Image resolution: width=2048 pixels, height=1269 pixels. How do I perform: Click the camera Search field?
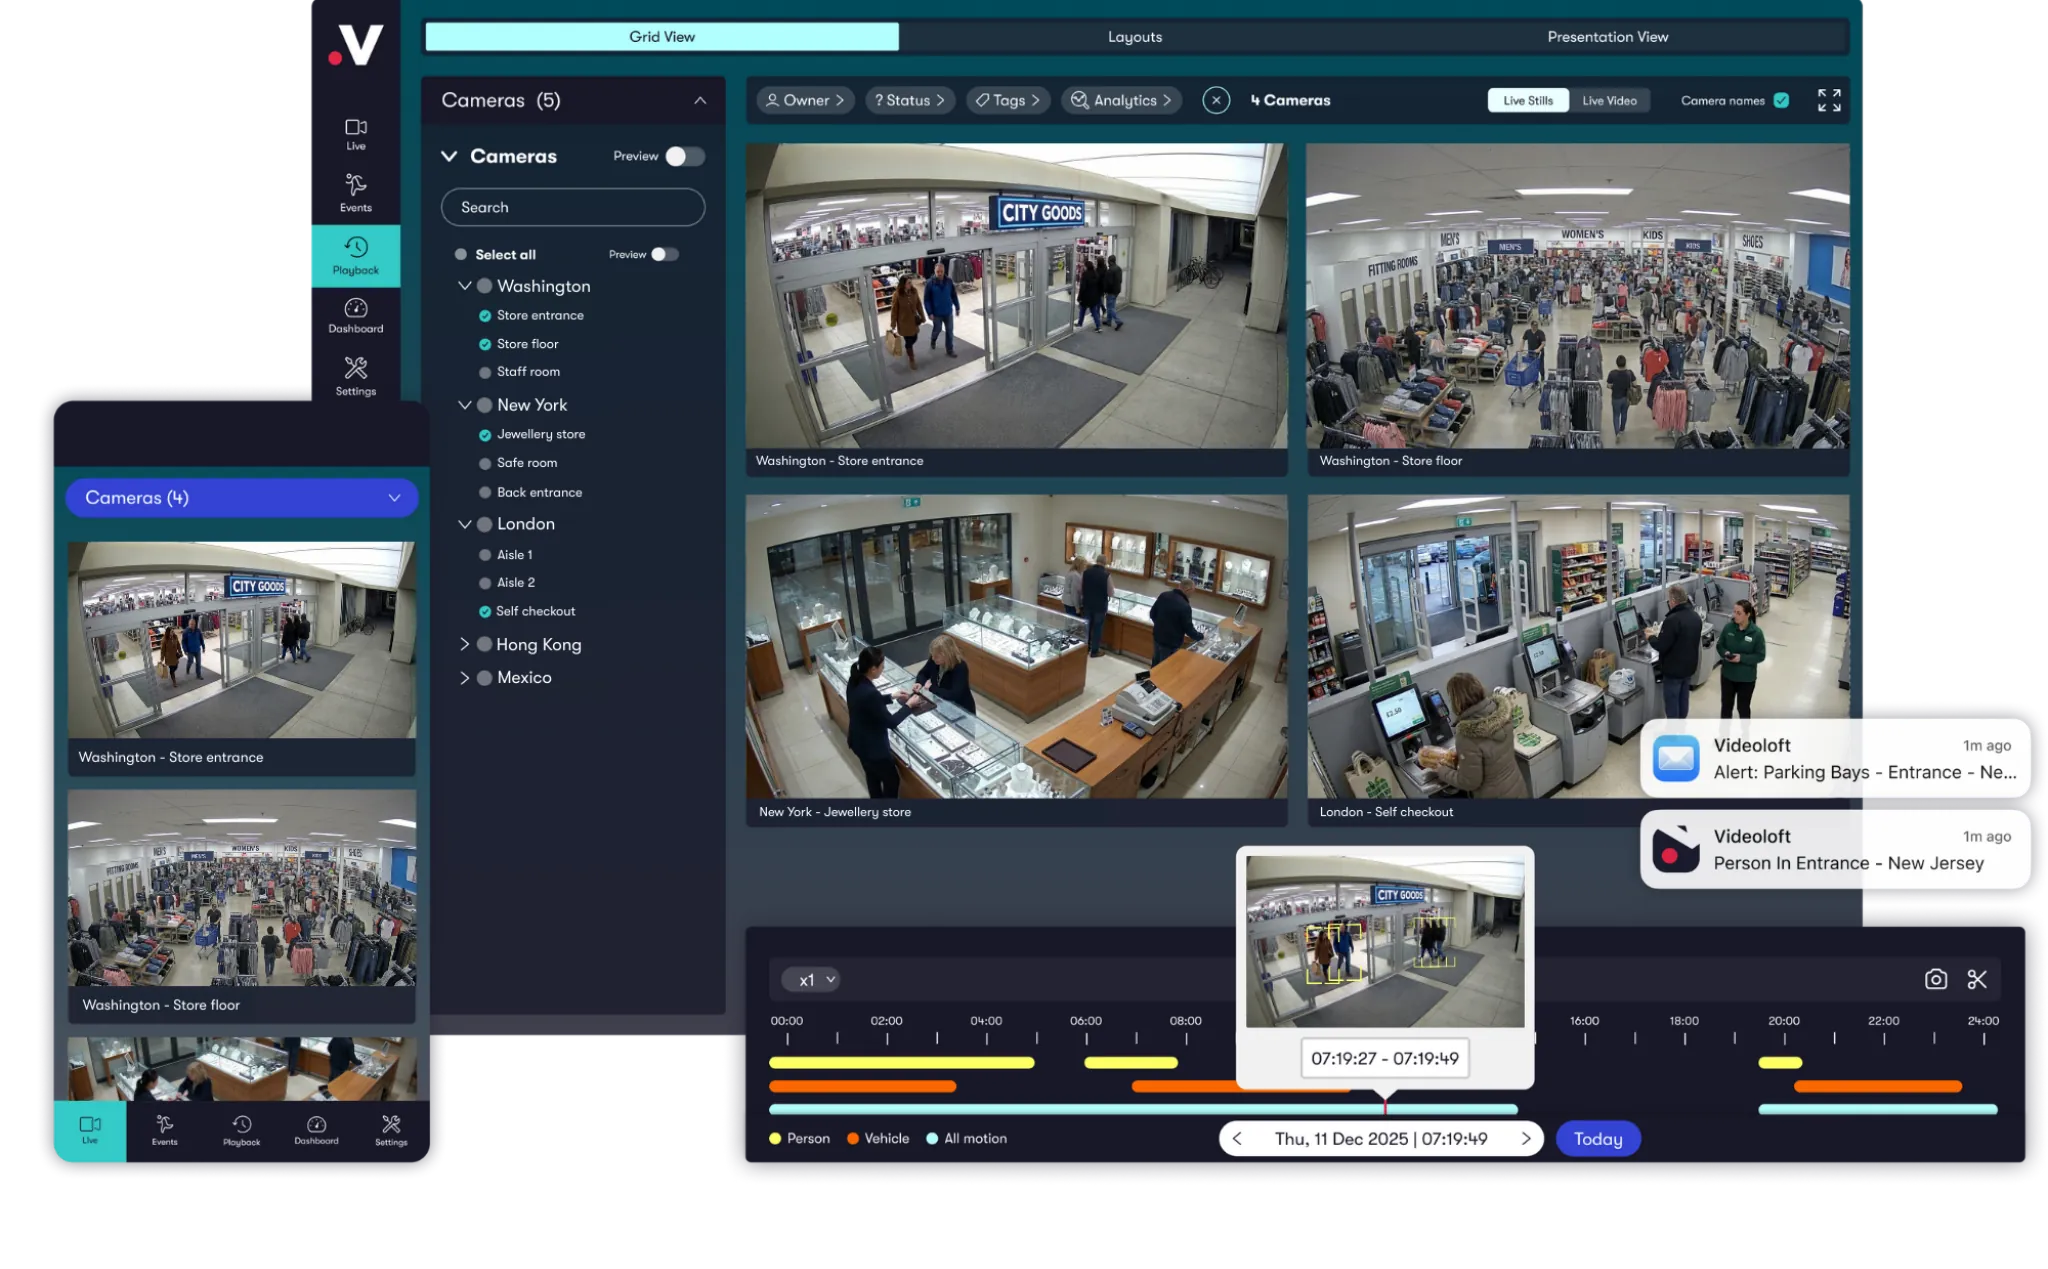[572, 207]
